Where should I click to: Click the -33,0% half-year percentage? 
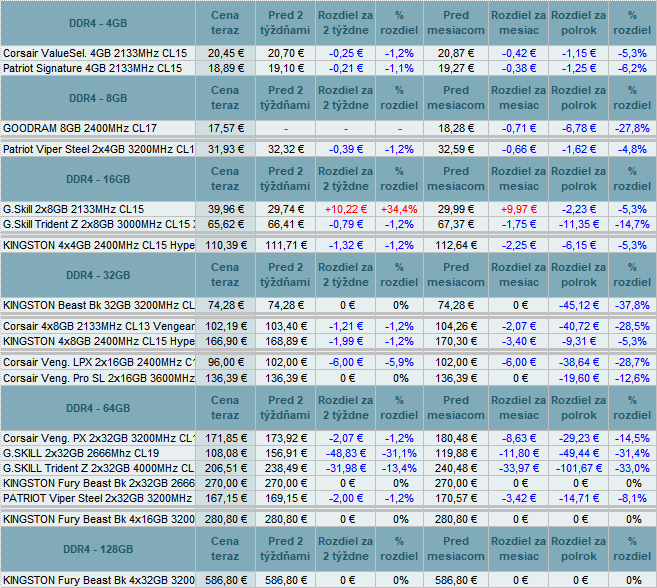tap(632, 468)
